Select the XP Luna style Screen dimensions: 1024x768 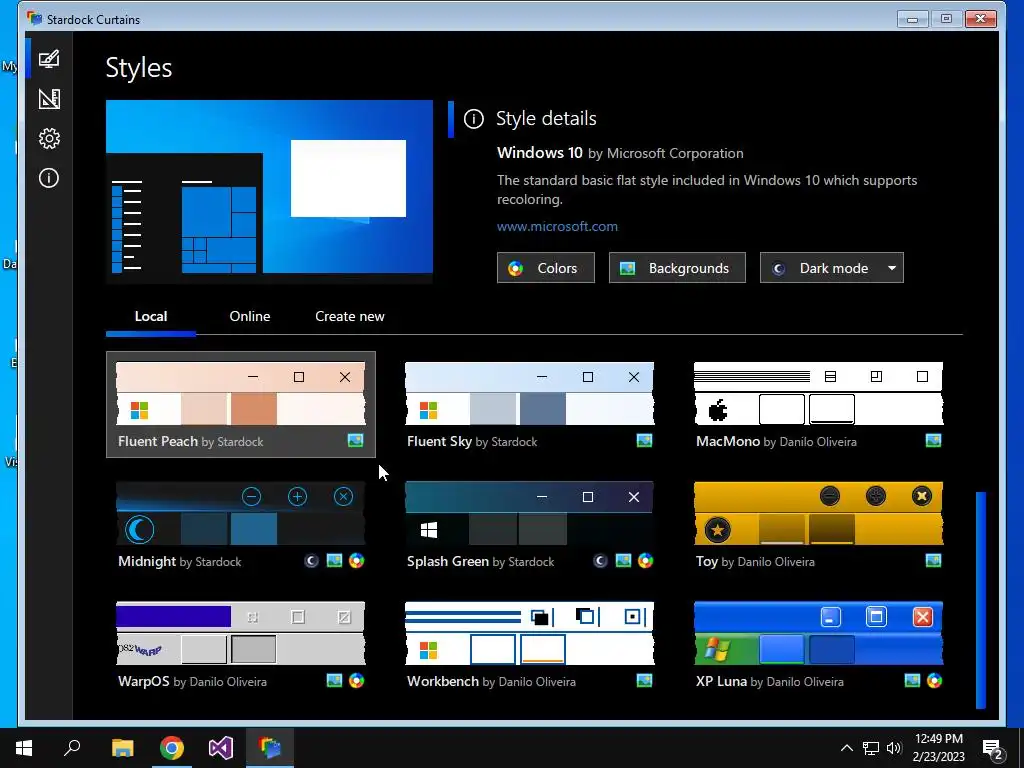[818, 645]
